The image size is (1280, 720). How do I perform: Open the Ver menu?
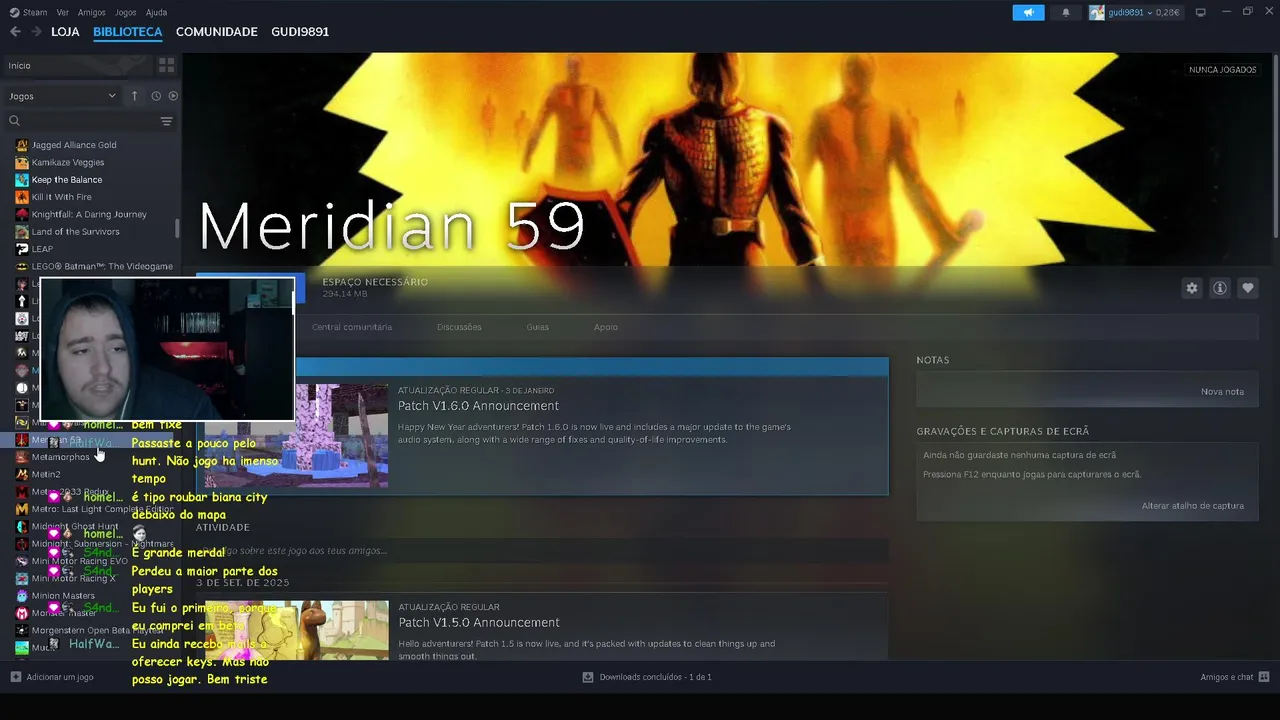(63, 13)
